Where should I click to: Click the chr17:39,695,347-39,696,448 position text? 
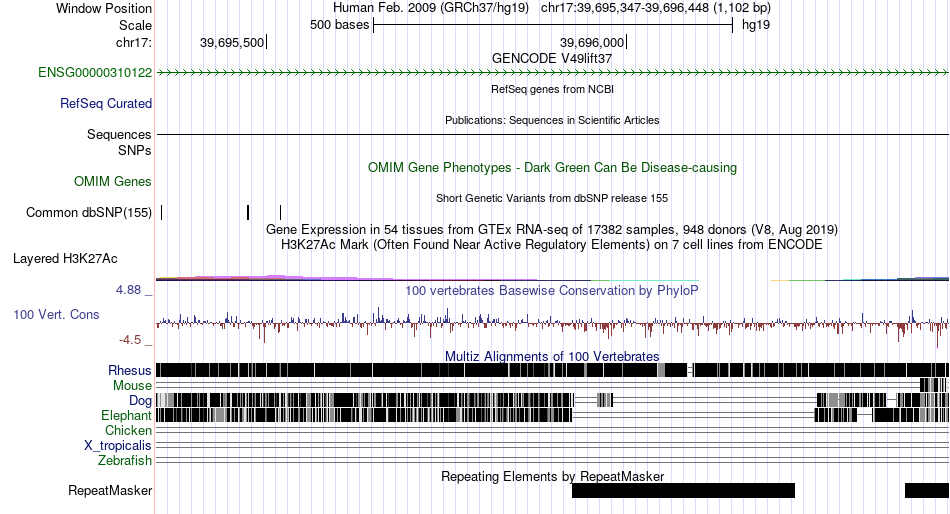click(x=656, y=8)
